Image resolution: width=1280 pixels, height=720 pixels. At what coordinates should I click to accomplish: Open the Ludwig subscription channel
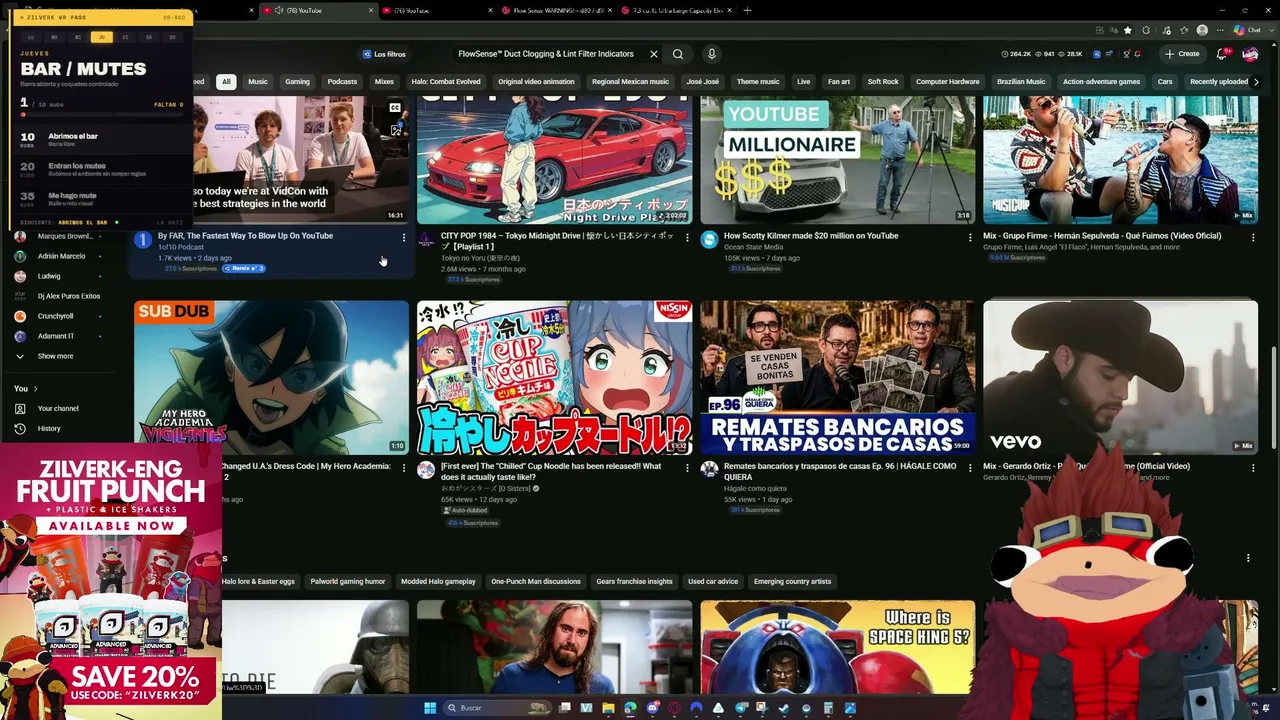tap(49, 276)
